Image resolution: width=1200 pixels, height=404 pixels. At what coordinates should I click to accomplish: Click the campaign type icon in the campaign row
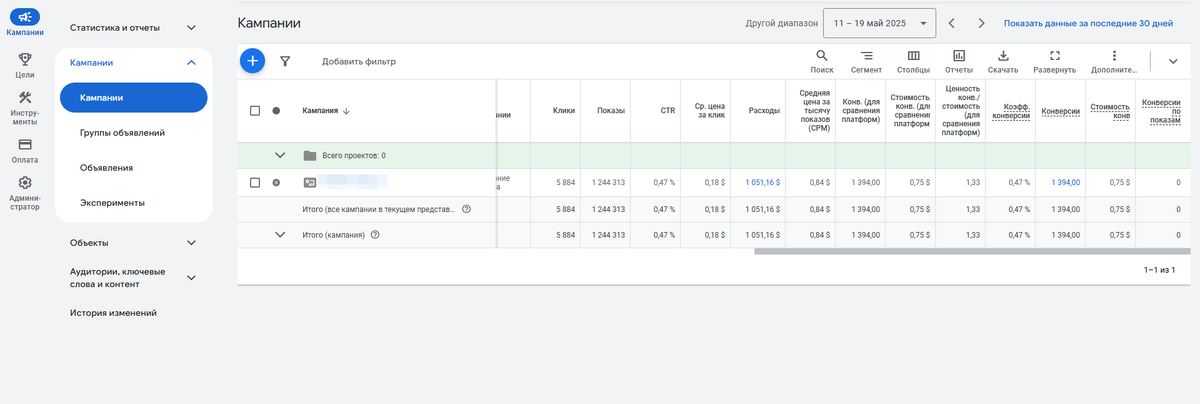pyautogui.click(x=310, y=182)
